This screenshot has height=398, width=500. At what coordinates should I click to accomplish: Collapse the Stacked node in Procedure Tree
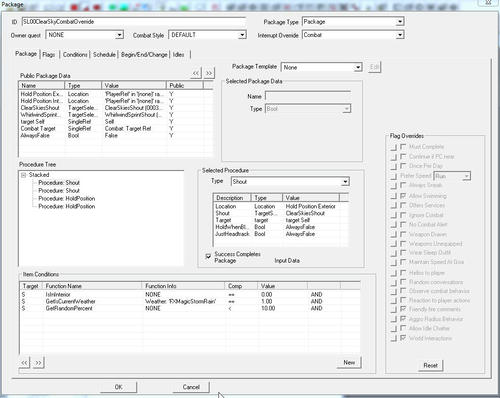[23, 175]
